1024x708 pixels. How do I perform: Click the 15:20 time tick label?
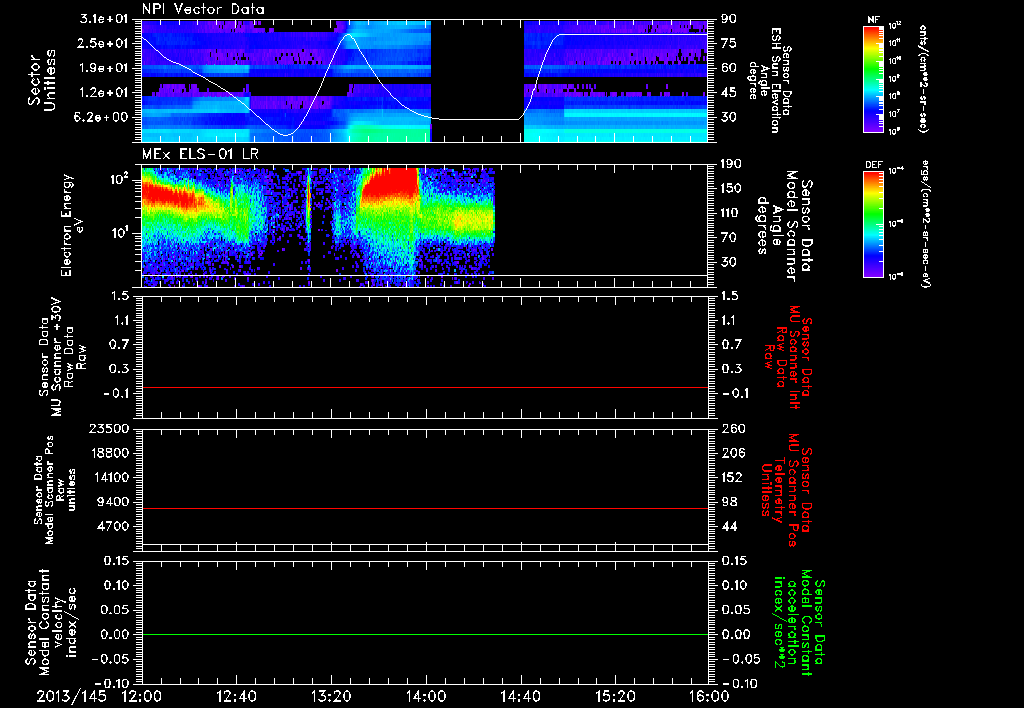(615, 696)
